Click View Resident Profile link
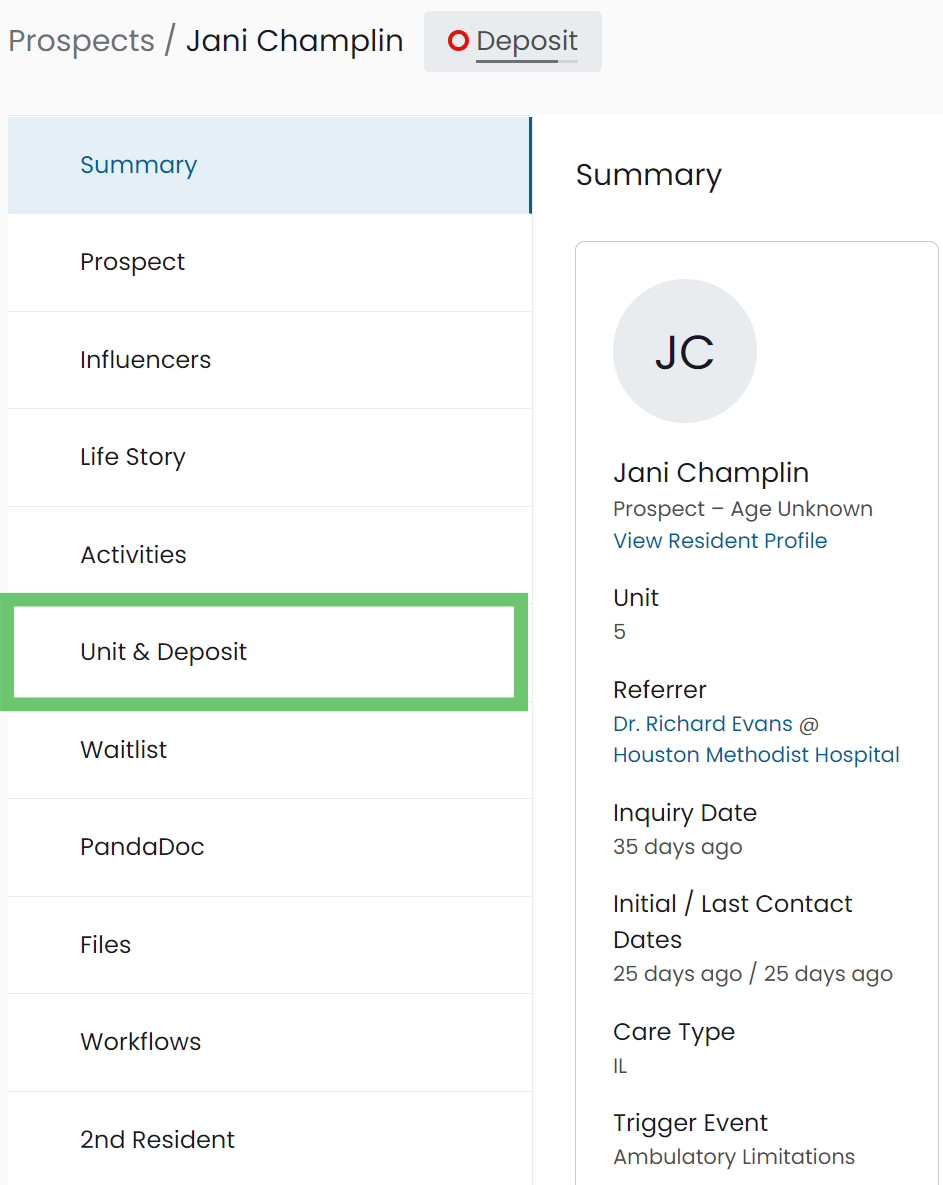 coord(720,541)
